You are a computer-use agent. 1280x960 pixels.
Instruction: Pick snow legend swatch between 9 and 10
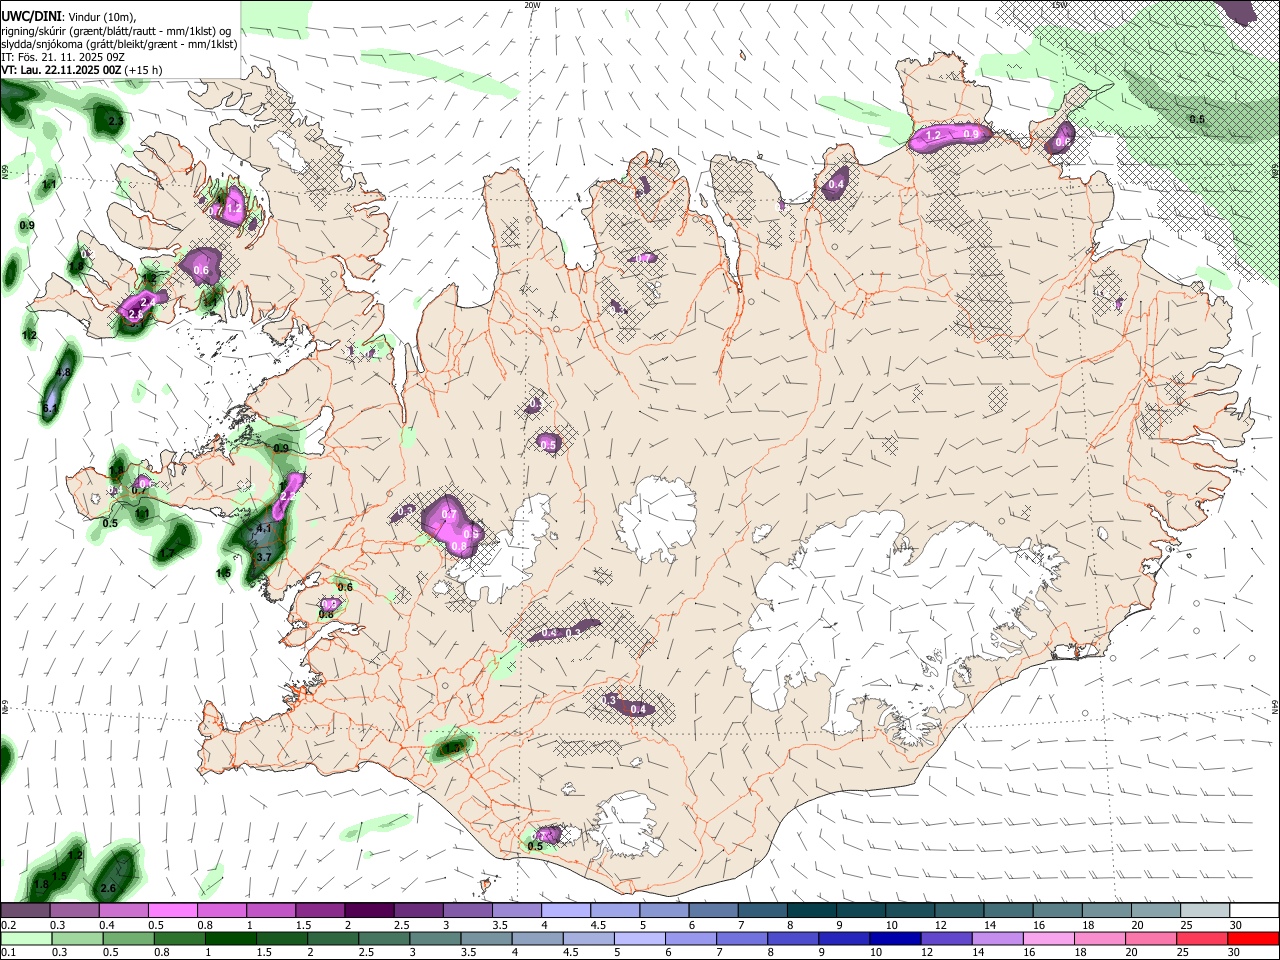860,911
